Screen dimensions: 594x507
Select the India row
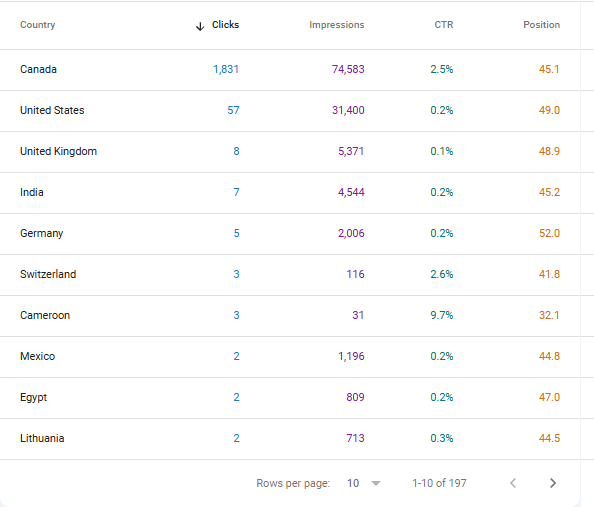[x=290, y=192]
